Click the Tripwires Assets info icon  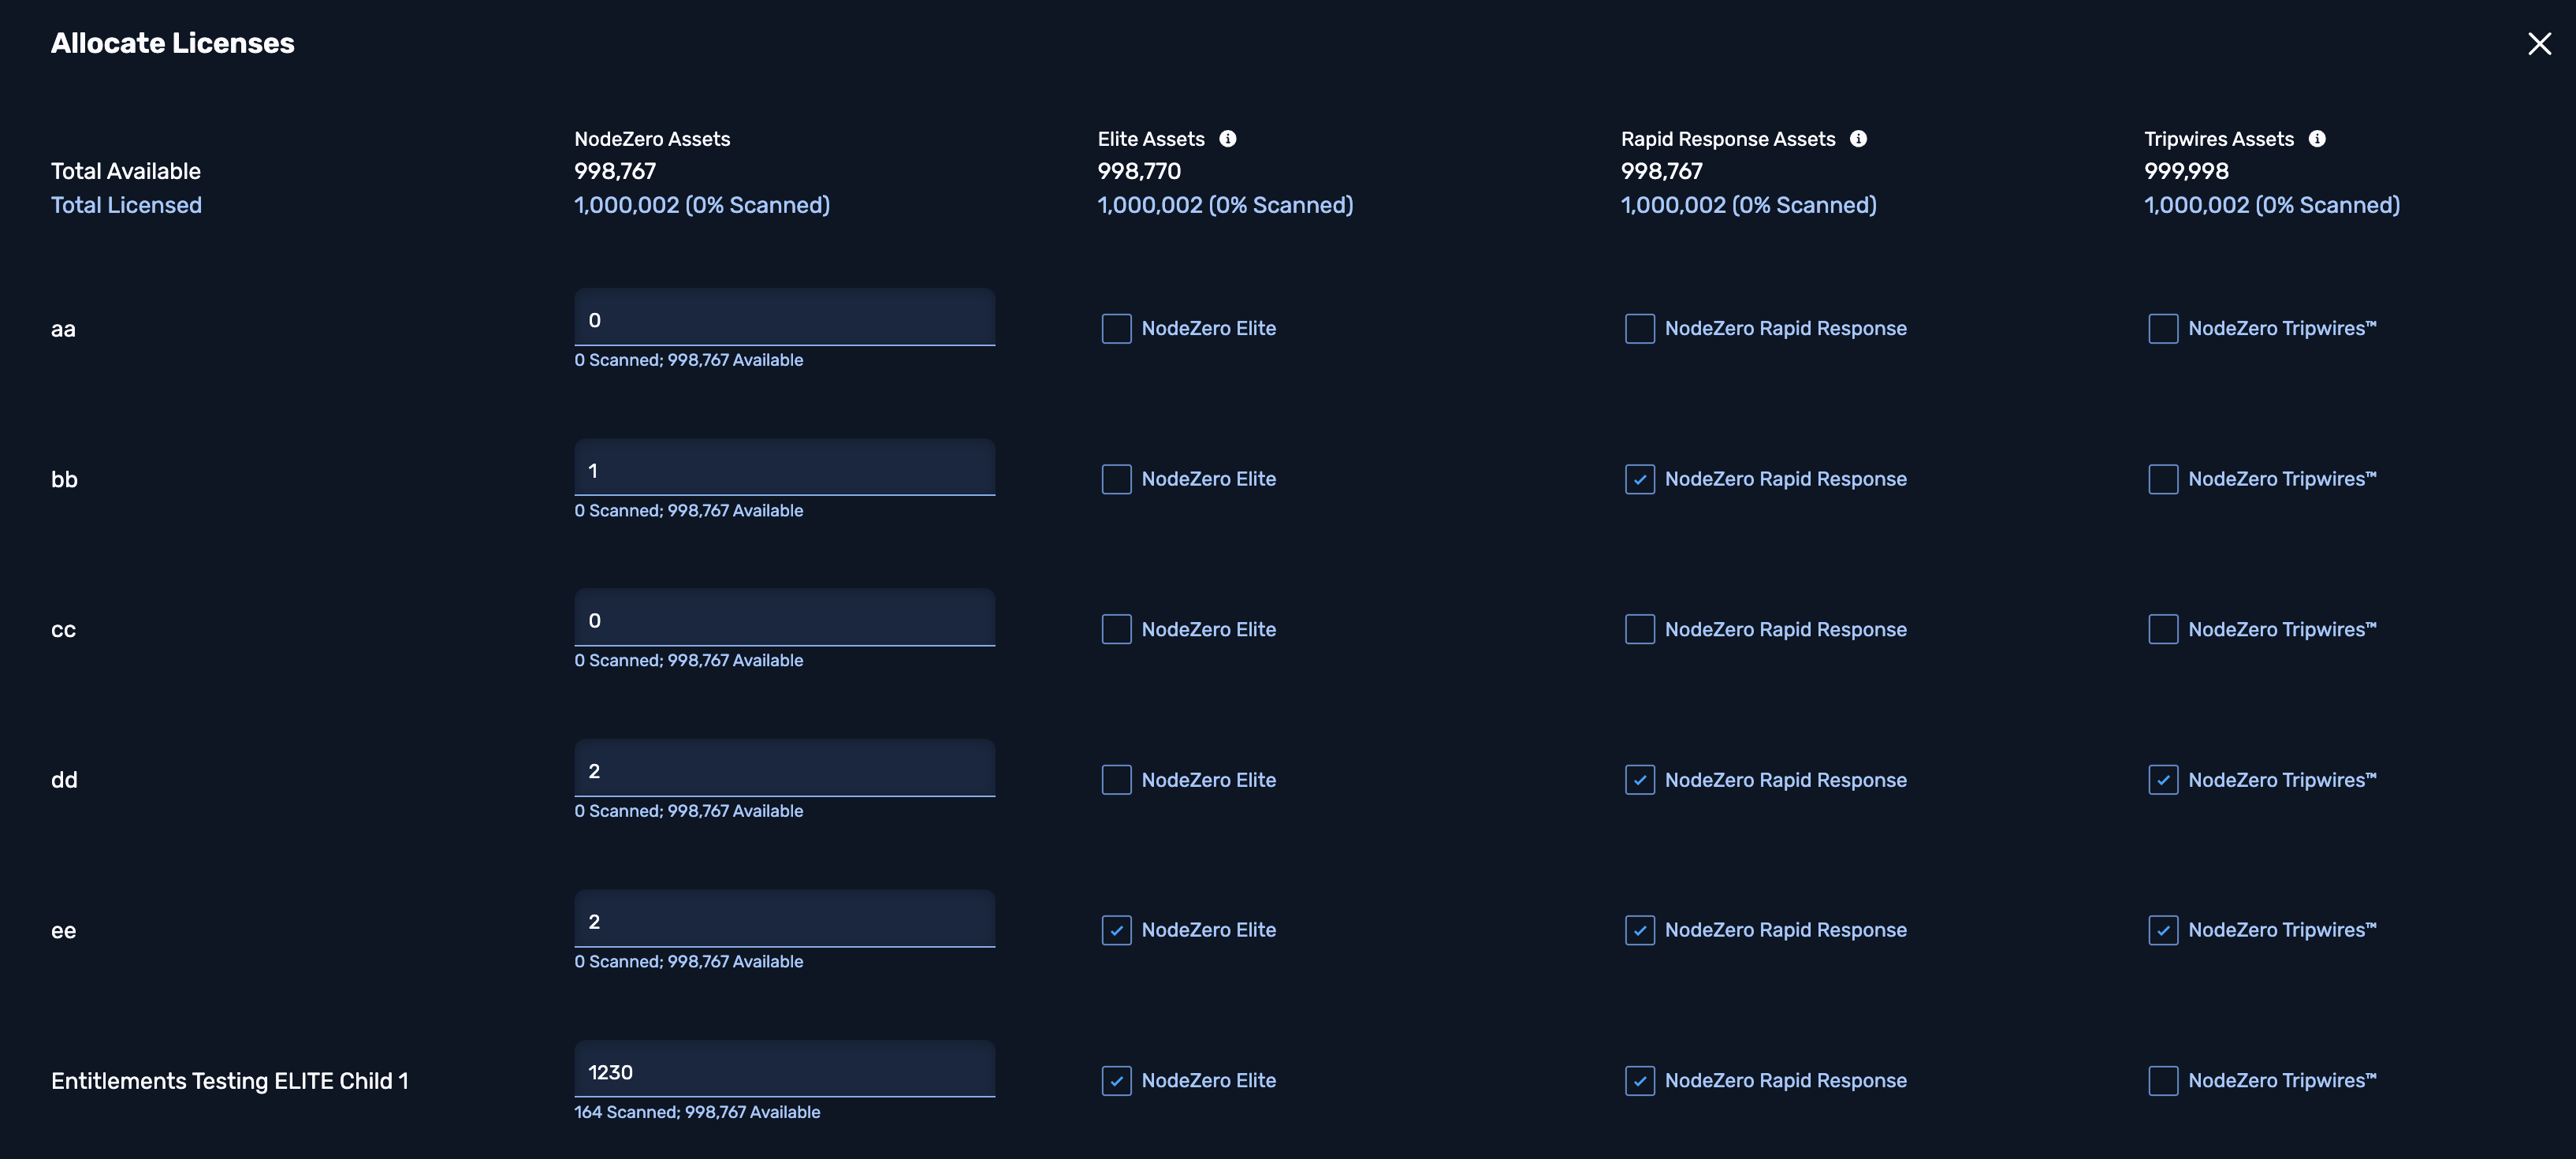point(2316,139)
